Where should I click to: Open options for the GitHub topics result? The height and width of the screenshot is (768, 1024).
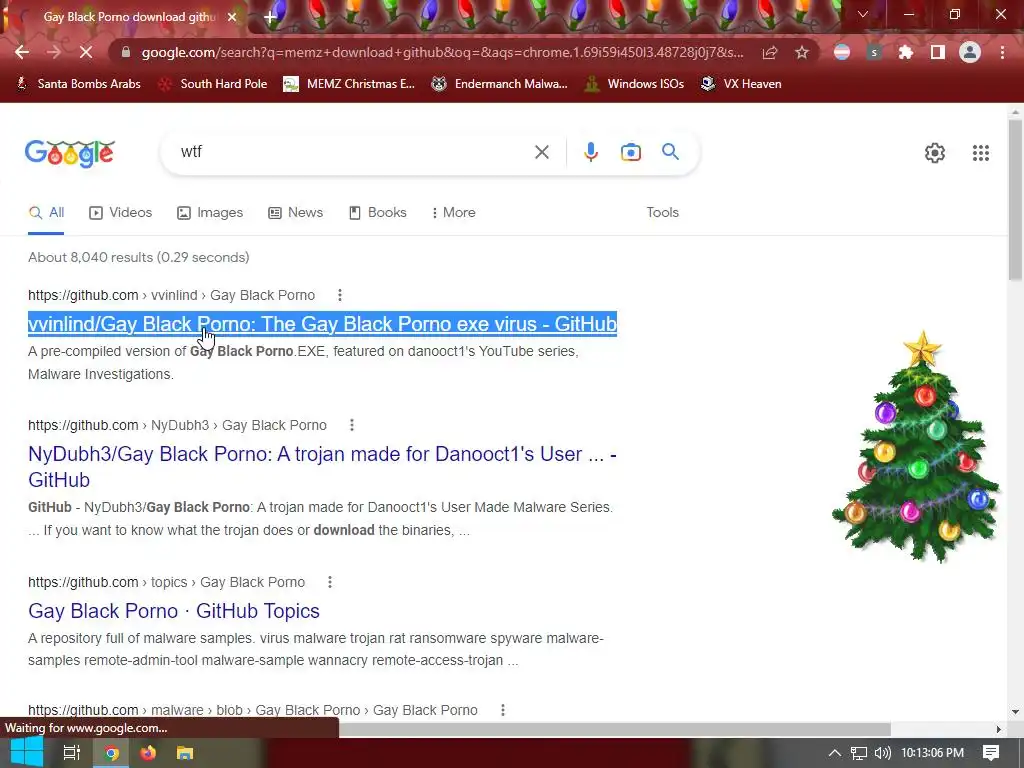click(x=330, y=582)
